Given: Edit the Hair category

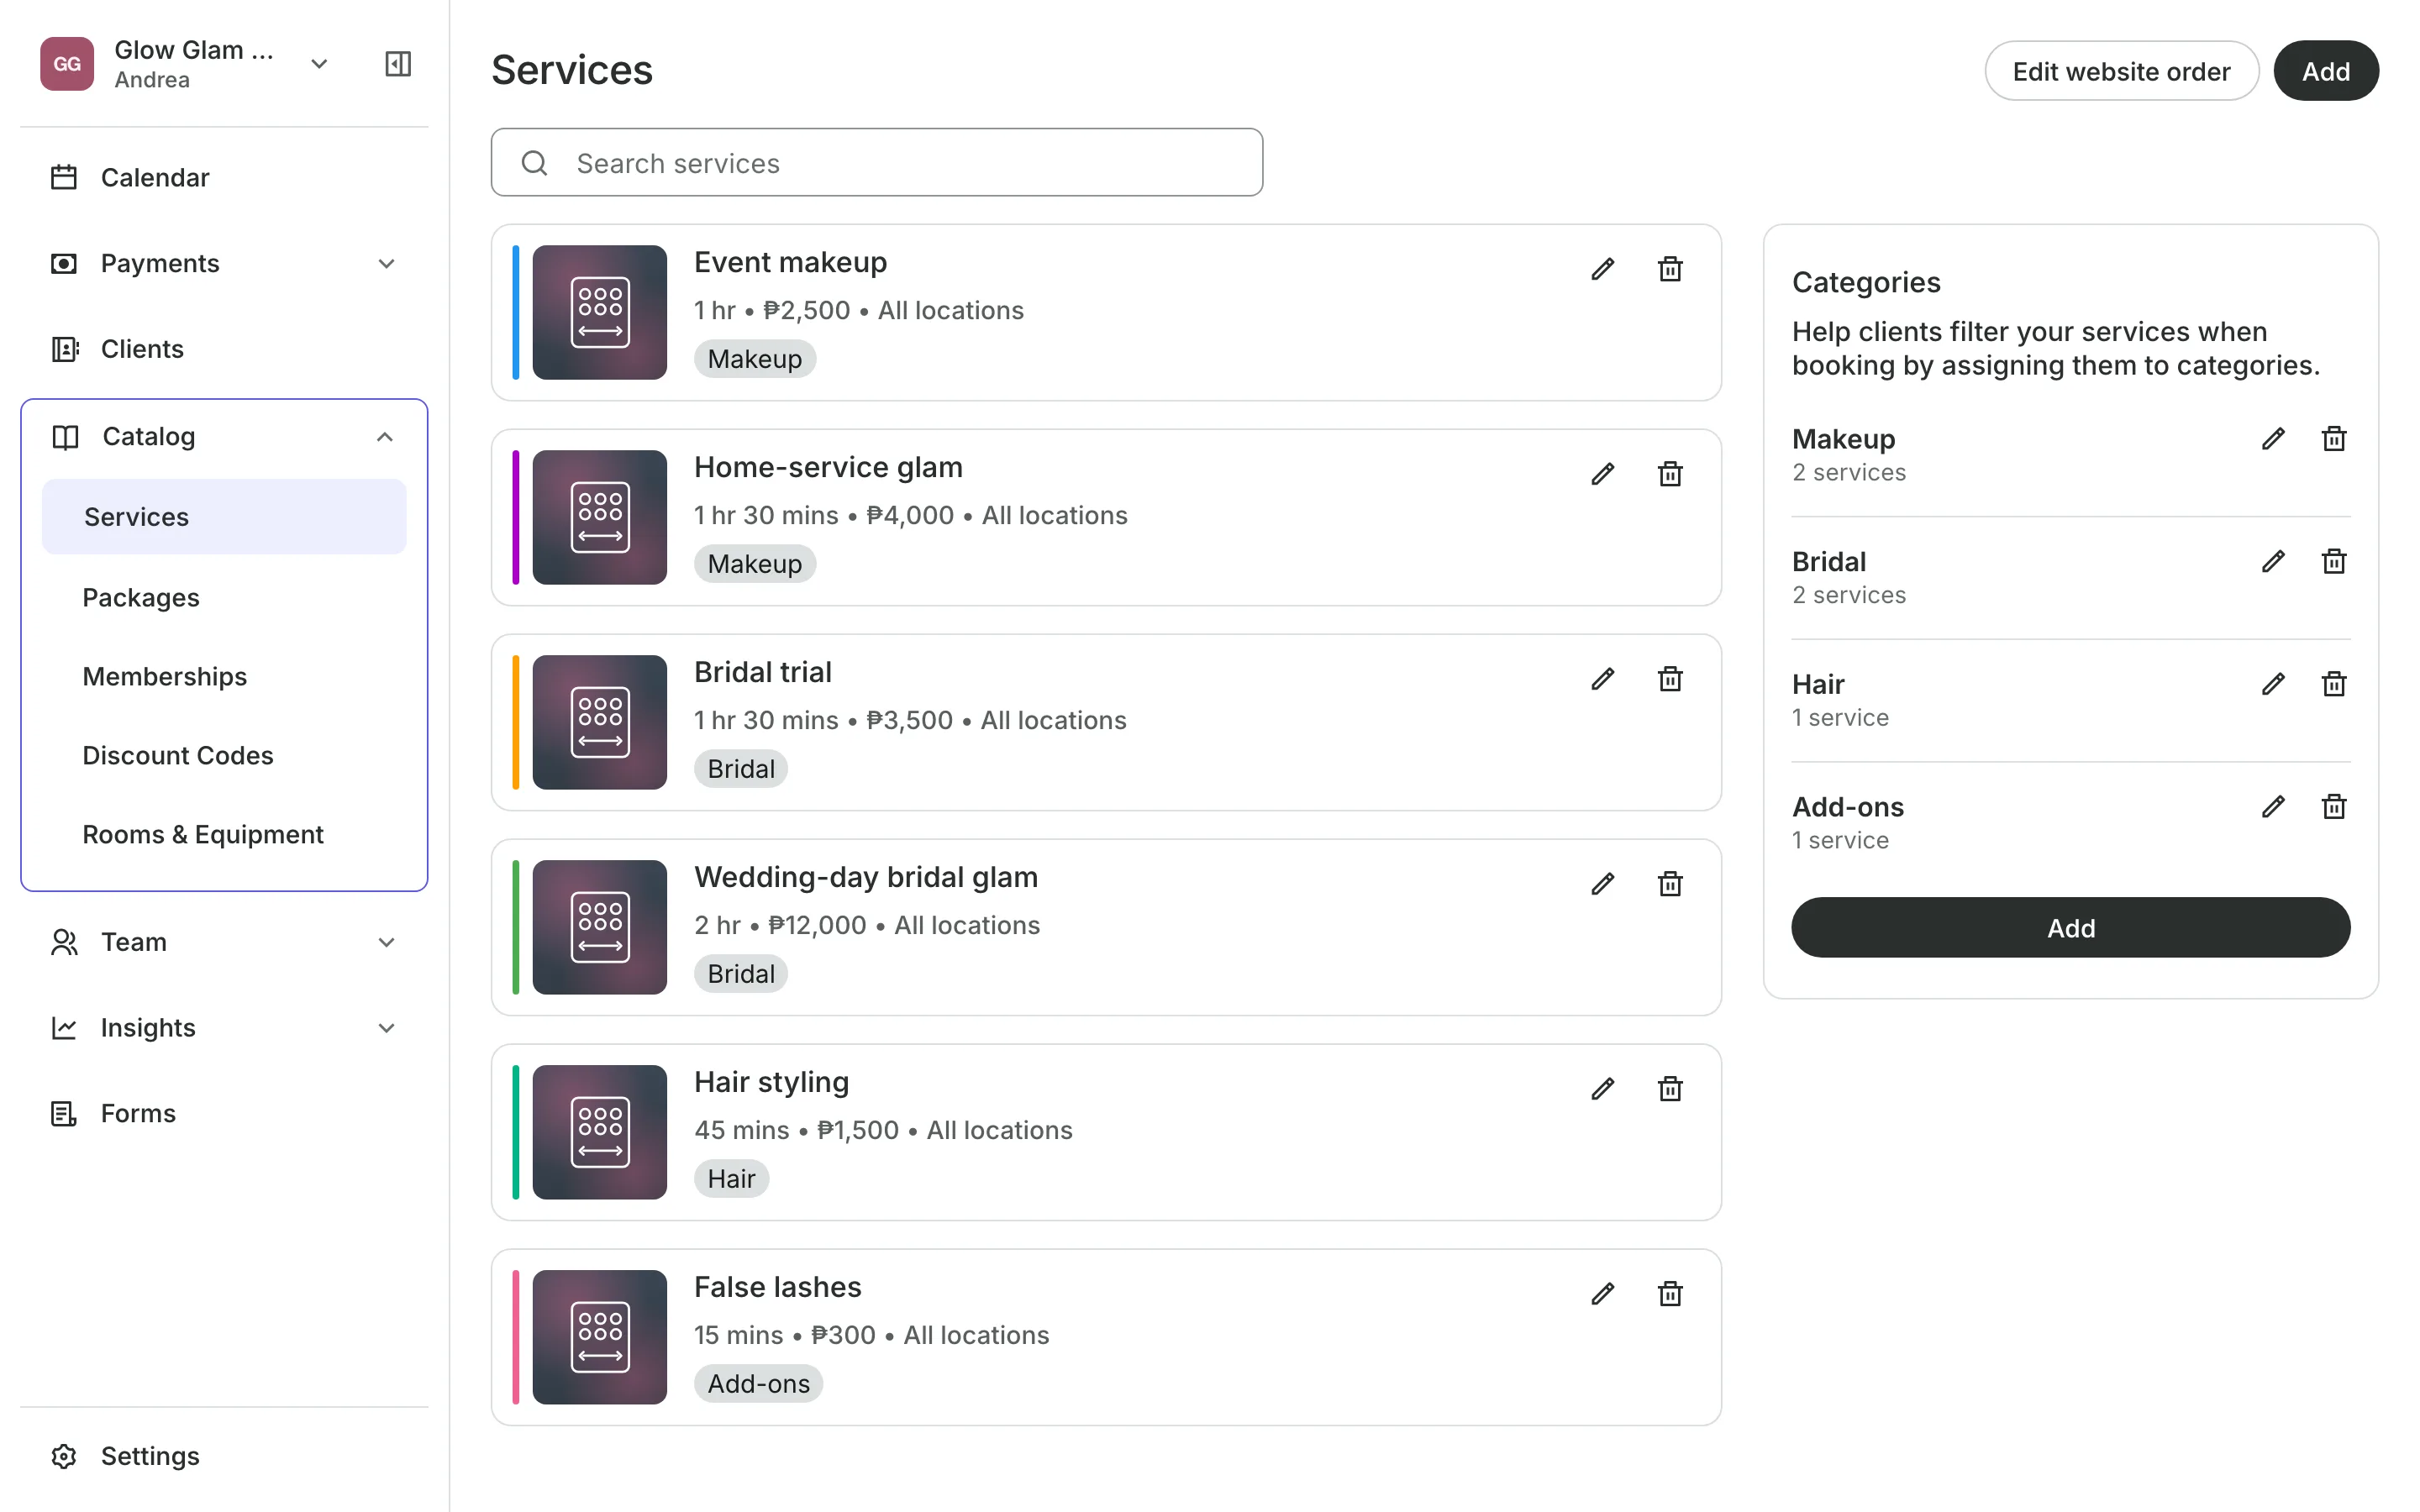Looking at the screenshot, I should (x=2273, y=684).
